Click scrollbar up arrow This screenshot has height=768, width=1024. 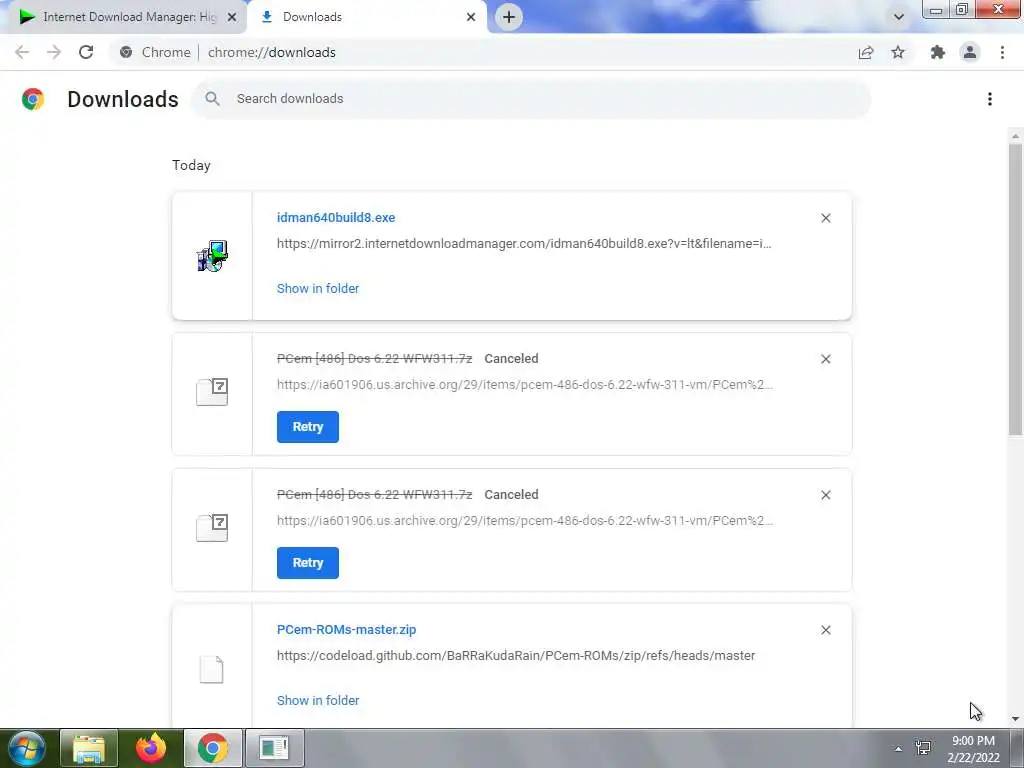pos(1015,136)
